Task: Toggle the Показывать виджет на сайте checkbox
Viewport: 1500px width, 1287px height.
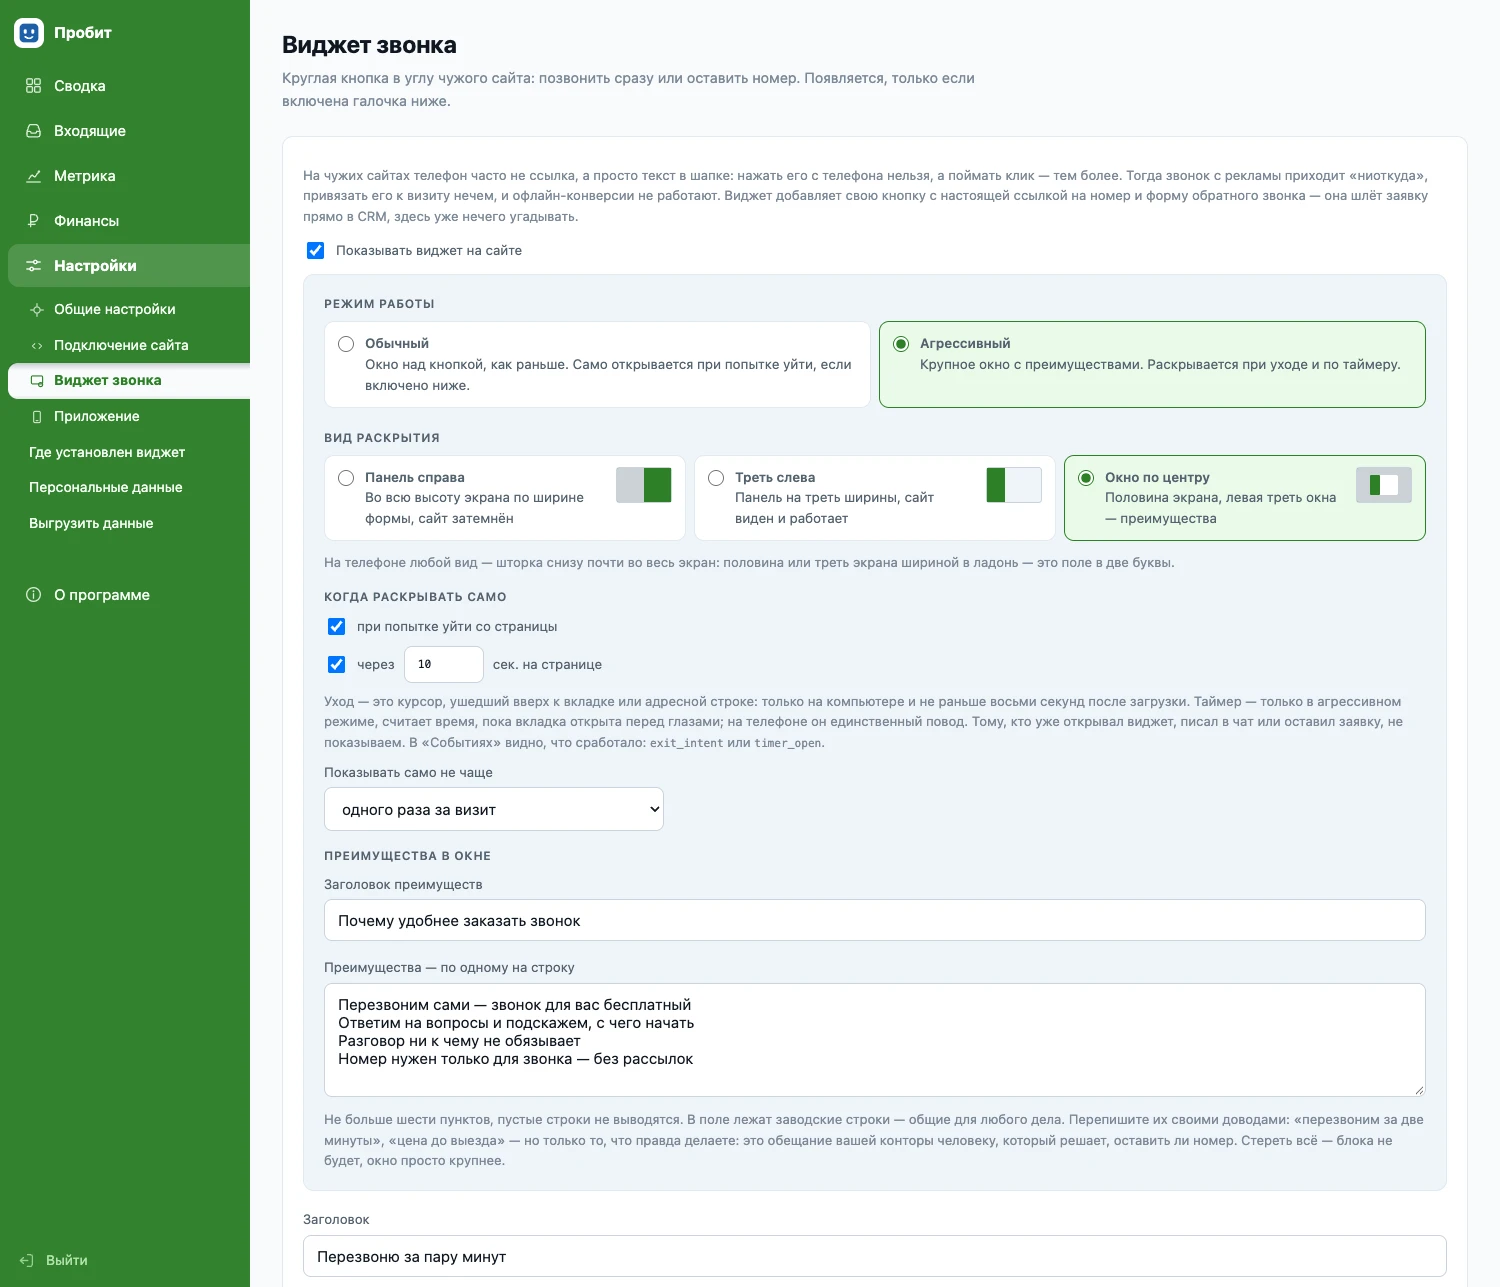Action: click(316, 251)
